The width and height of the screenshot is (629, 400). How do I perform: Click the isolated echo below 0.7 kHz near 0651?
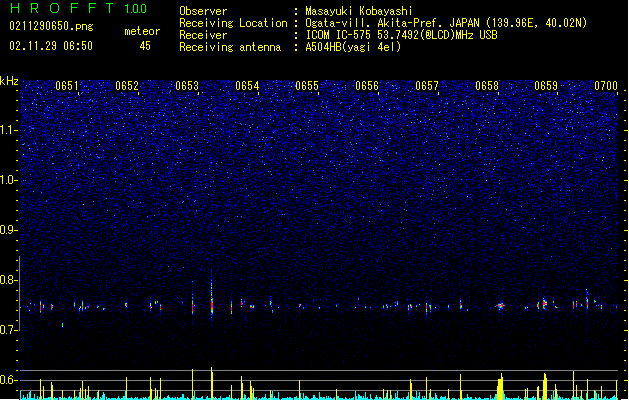click(63, 325)
